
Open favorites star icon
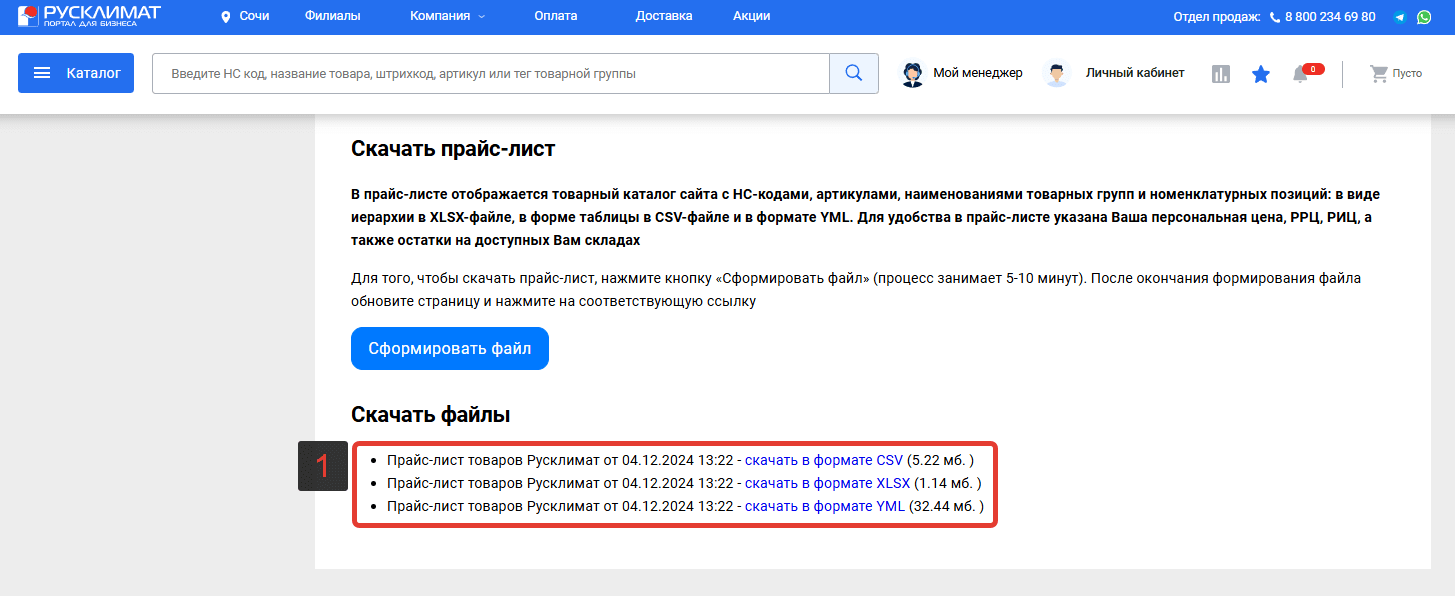click(x=1261, y=74)
